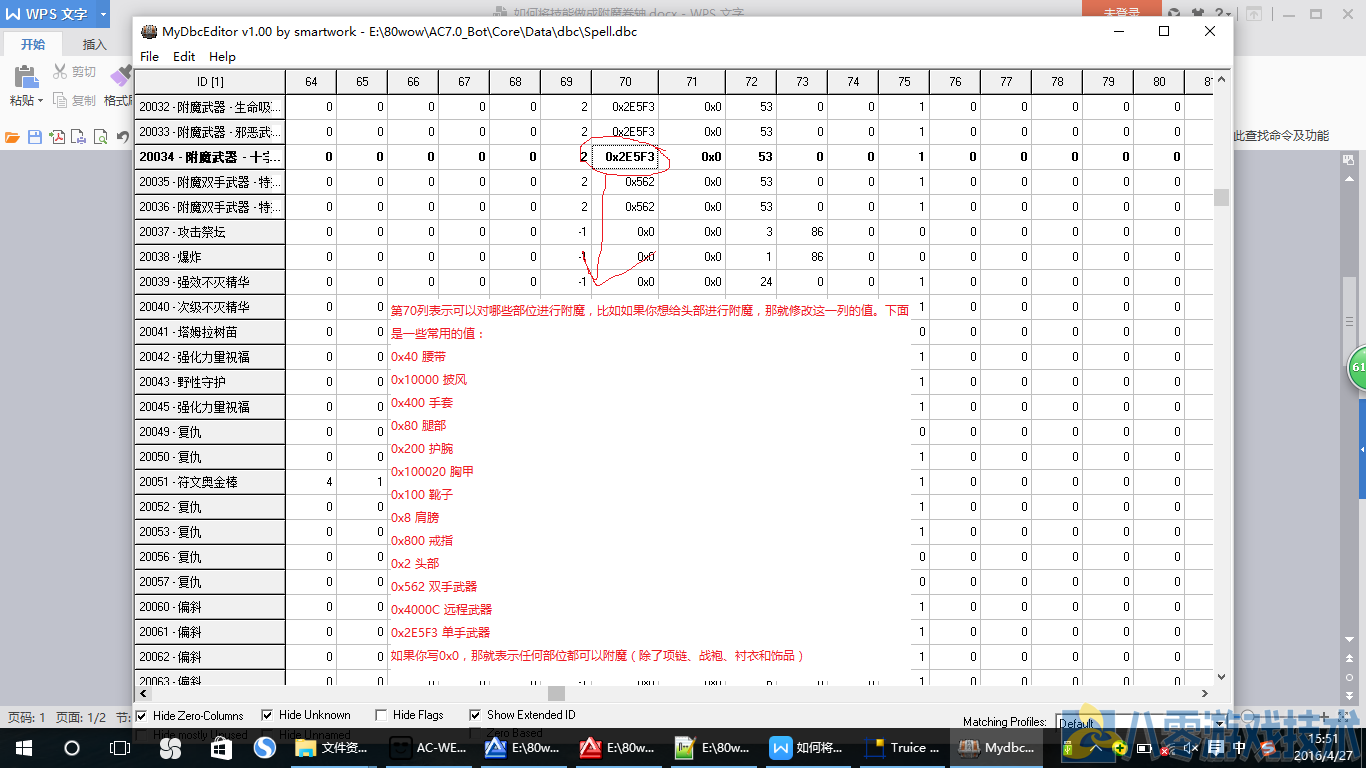Click the 未登录 login button
This screenshot has width=1366, height=768.
tap(1121, 12)
